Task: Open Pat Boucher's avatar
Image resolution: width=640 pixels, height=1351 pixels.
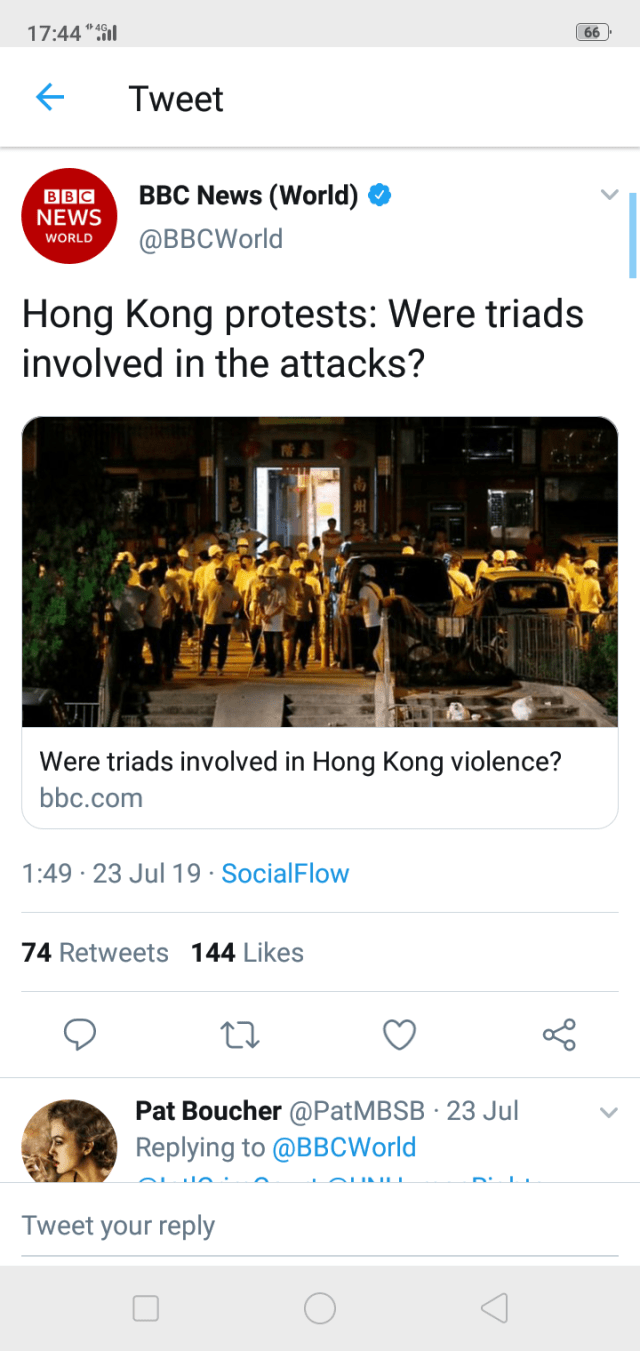Action: coord(69,1141)
